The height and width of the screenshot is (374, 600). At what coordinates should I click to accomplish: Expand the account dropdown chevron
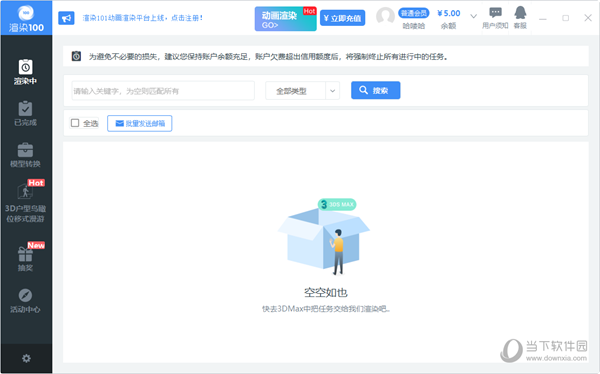click(x=473, y=16)
